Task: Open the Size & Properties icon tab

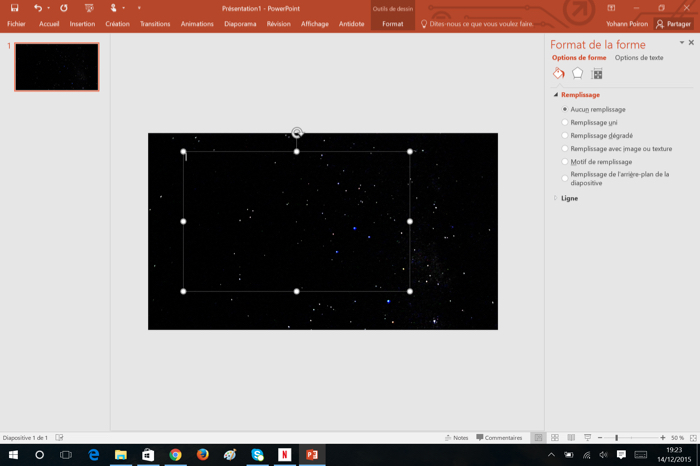Action: (597, 74)
